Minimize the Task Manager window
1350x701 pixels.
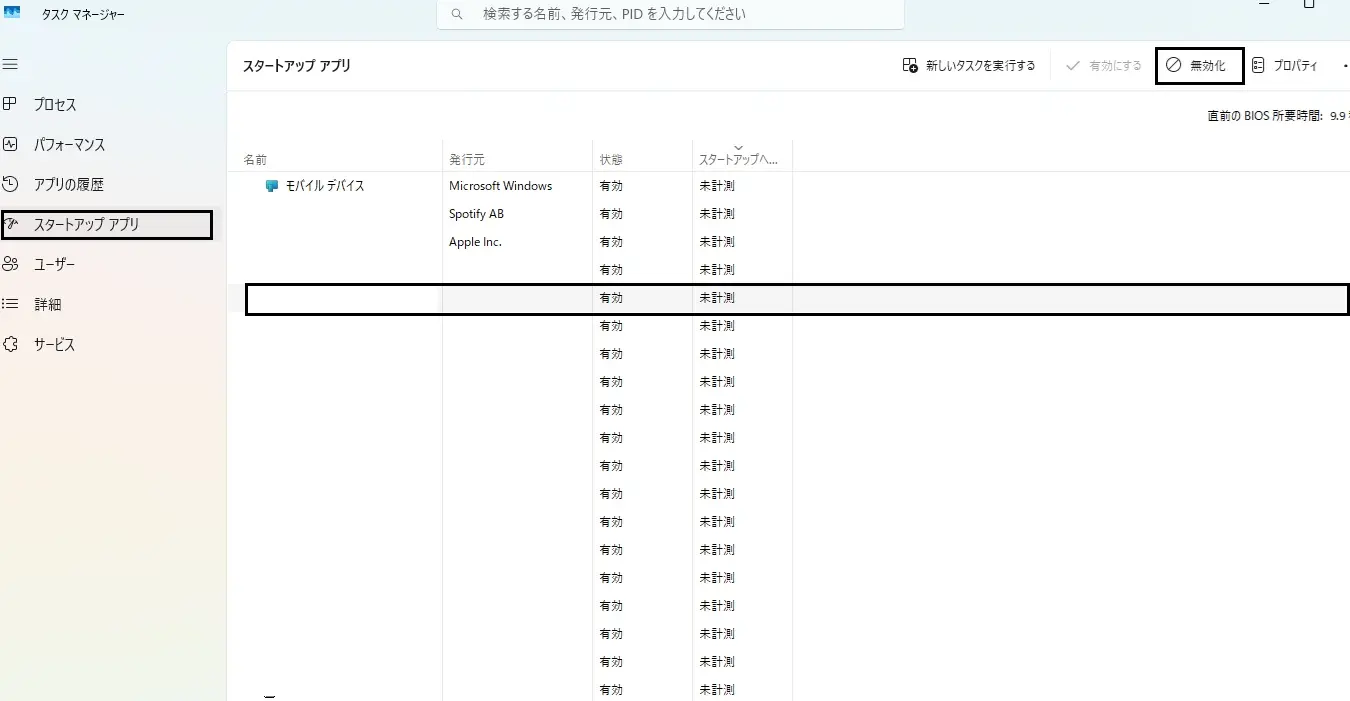pos(1264,6)
